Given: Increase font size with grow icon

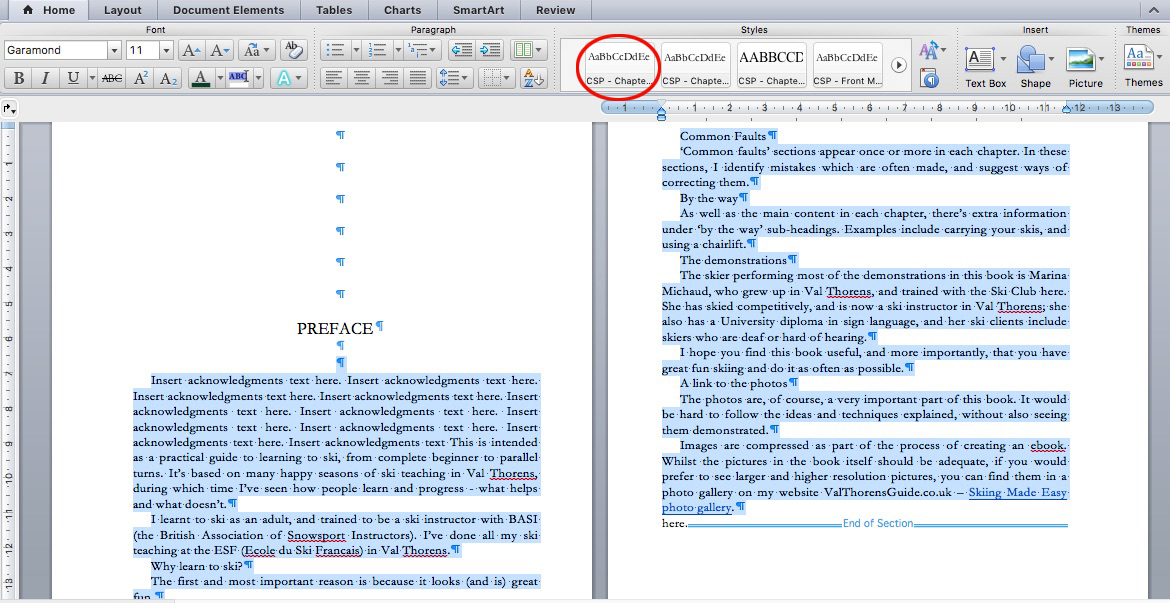Looking at the screenshot, I should pos(191,50).
